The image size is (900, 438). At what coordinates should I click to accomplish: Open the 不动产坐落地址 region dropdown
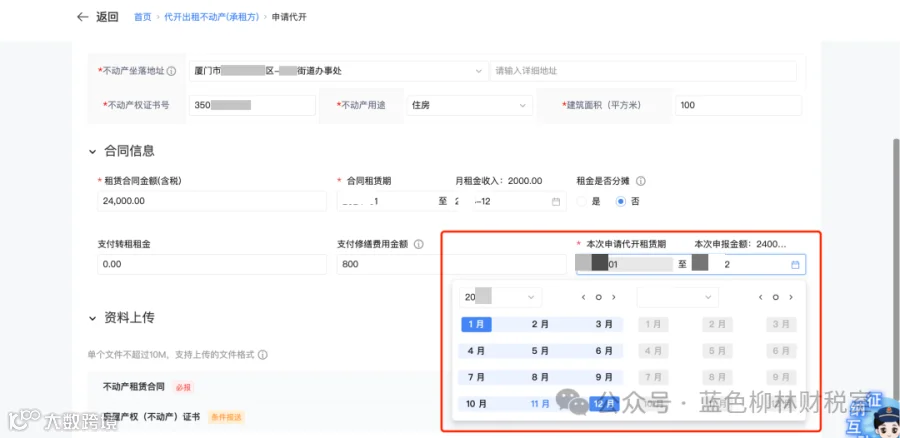(338, 71)
